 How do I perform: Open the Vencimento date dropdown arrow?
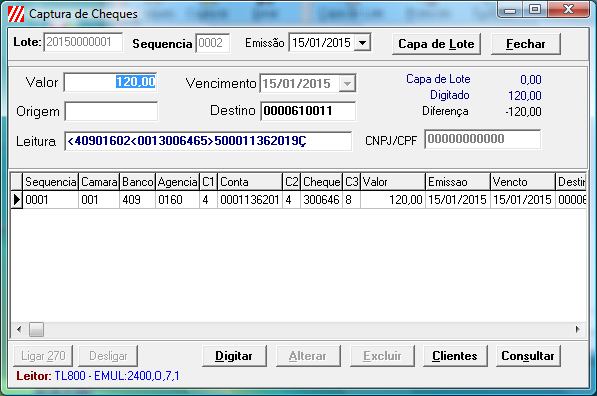pos(347,83)
